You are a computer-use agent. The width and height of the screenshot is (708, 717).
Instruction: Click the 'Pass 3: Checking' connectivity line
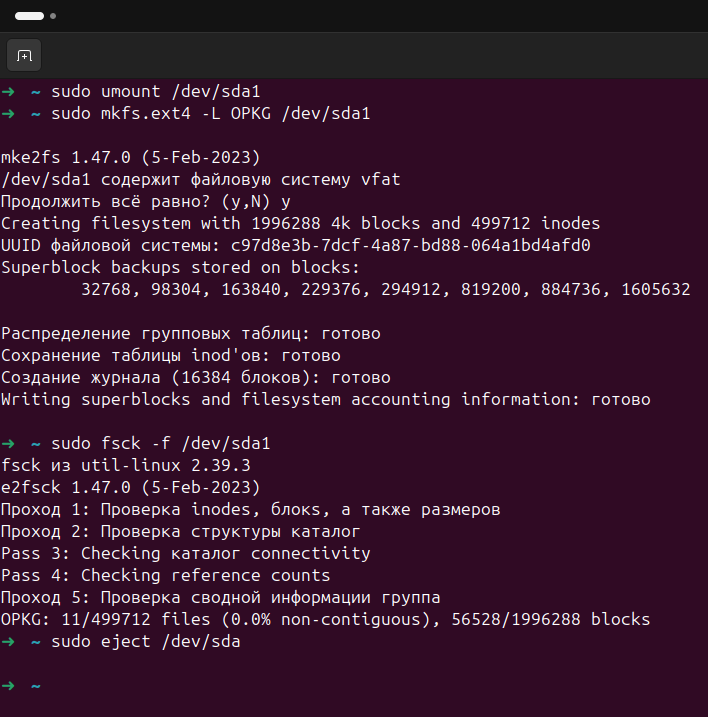click(x=185, y=553)
